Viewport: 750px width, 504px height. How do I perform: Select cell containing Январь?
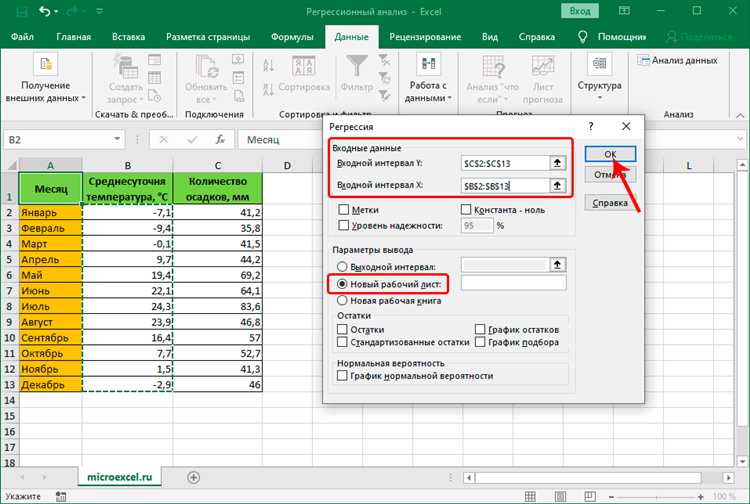50,212
